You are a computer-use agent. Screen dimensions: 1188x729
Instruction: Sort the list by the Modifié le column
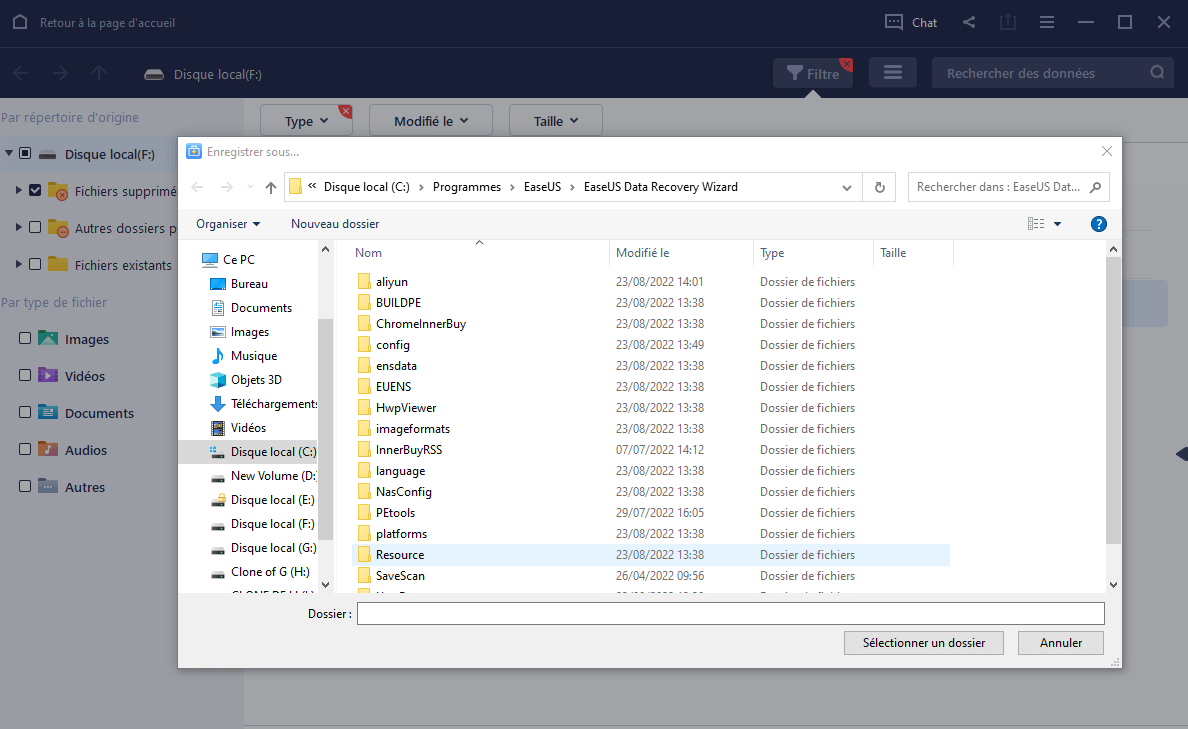tap(642, 253)
